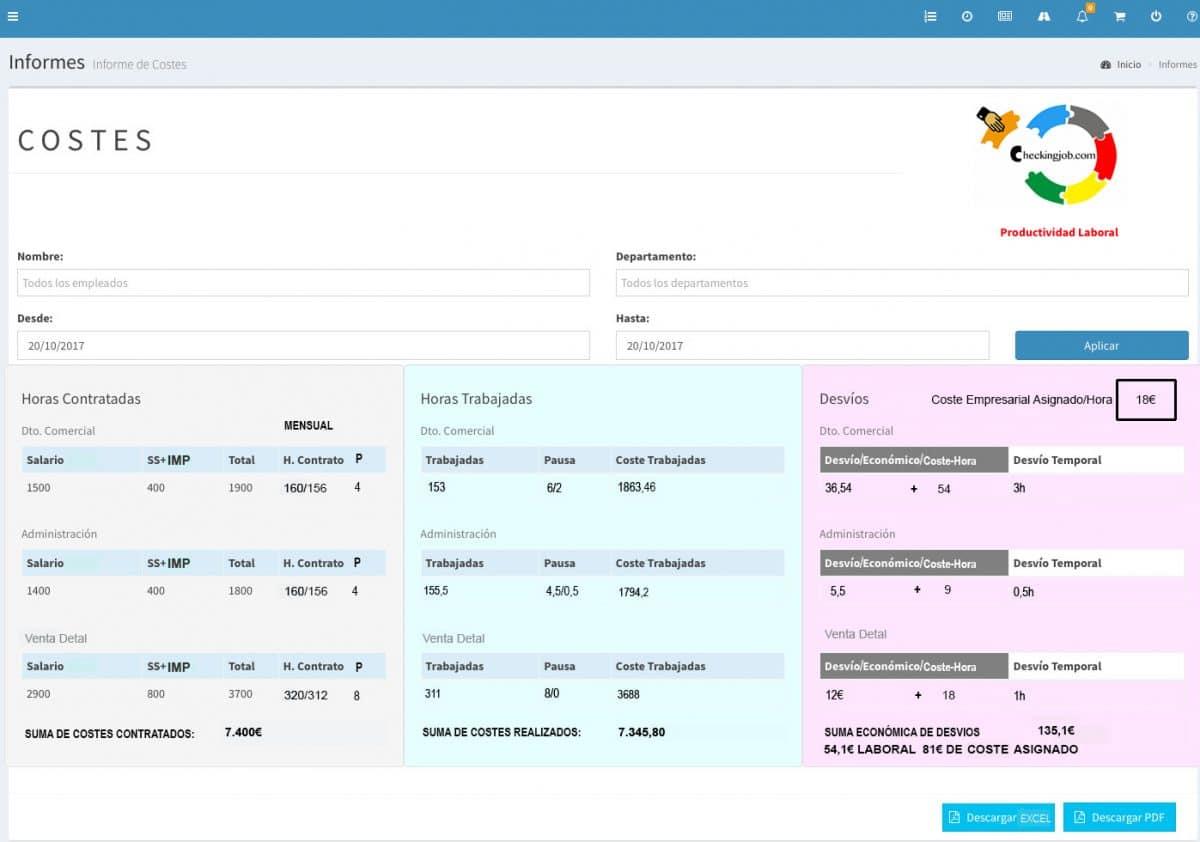Click the clock icon in top bar
Viewport: 1200px width, 842px height.
pyautogui.click(x=967, y=17)
